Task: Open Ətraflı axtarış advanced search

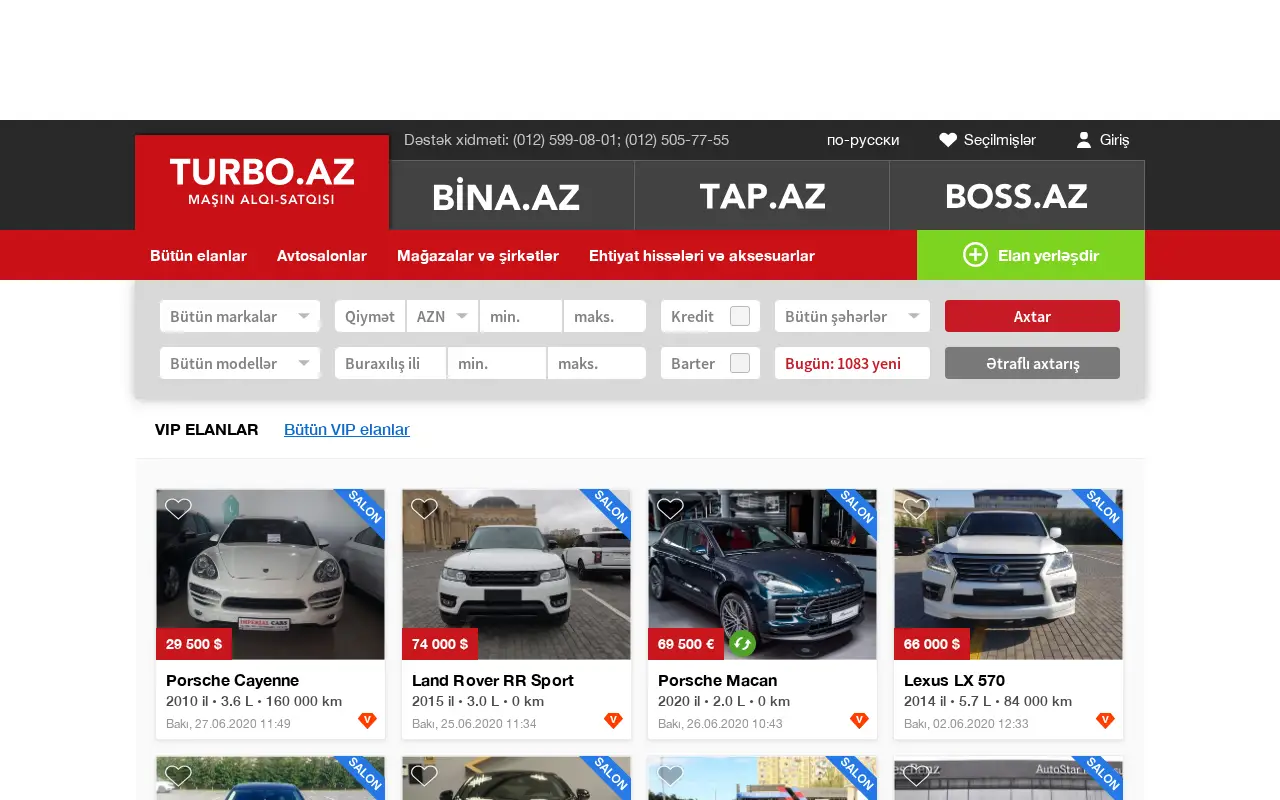Action: 1032,363
